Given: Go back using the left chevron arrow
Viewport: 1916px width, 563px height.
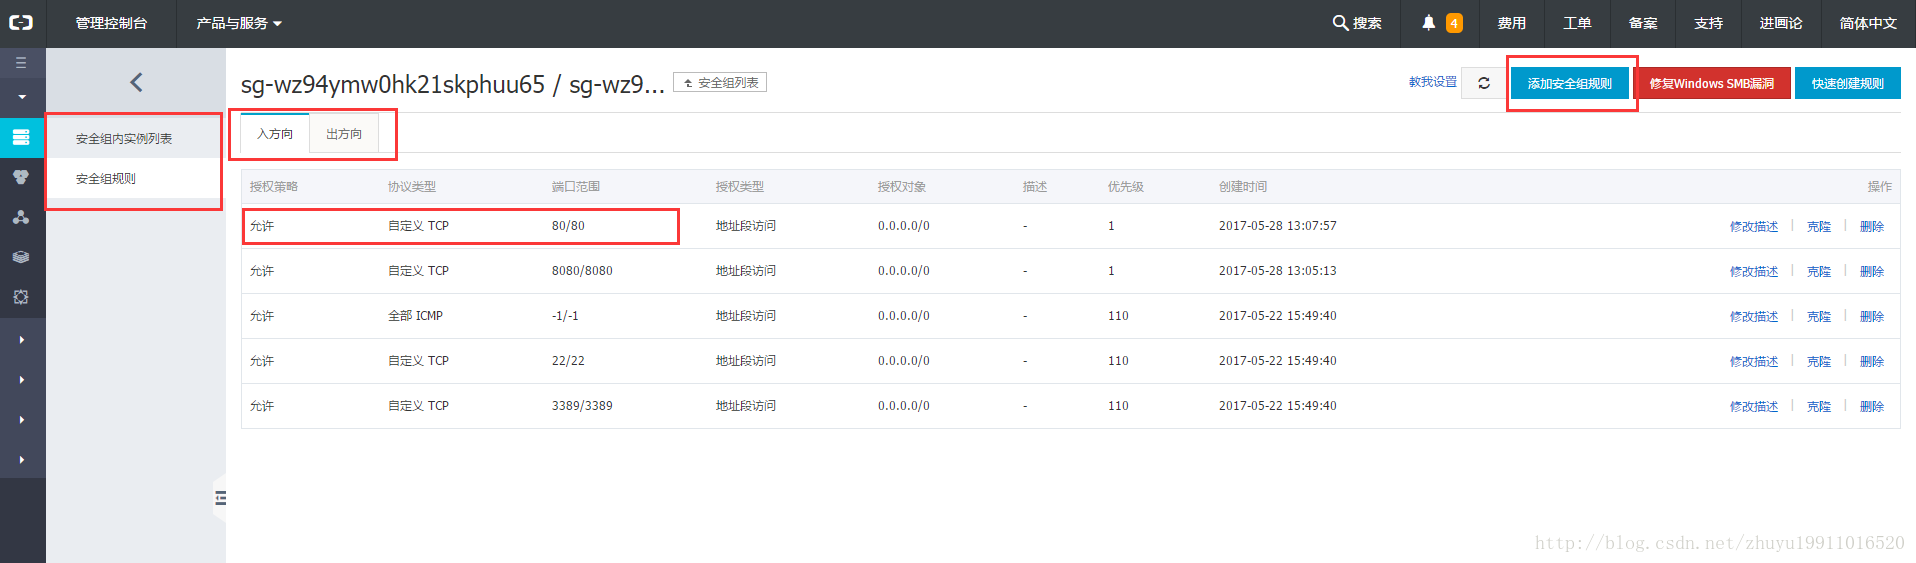Looking at the screenshot, I should click(x=136, y=82).
